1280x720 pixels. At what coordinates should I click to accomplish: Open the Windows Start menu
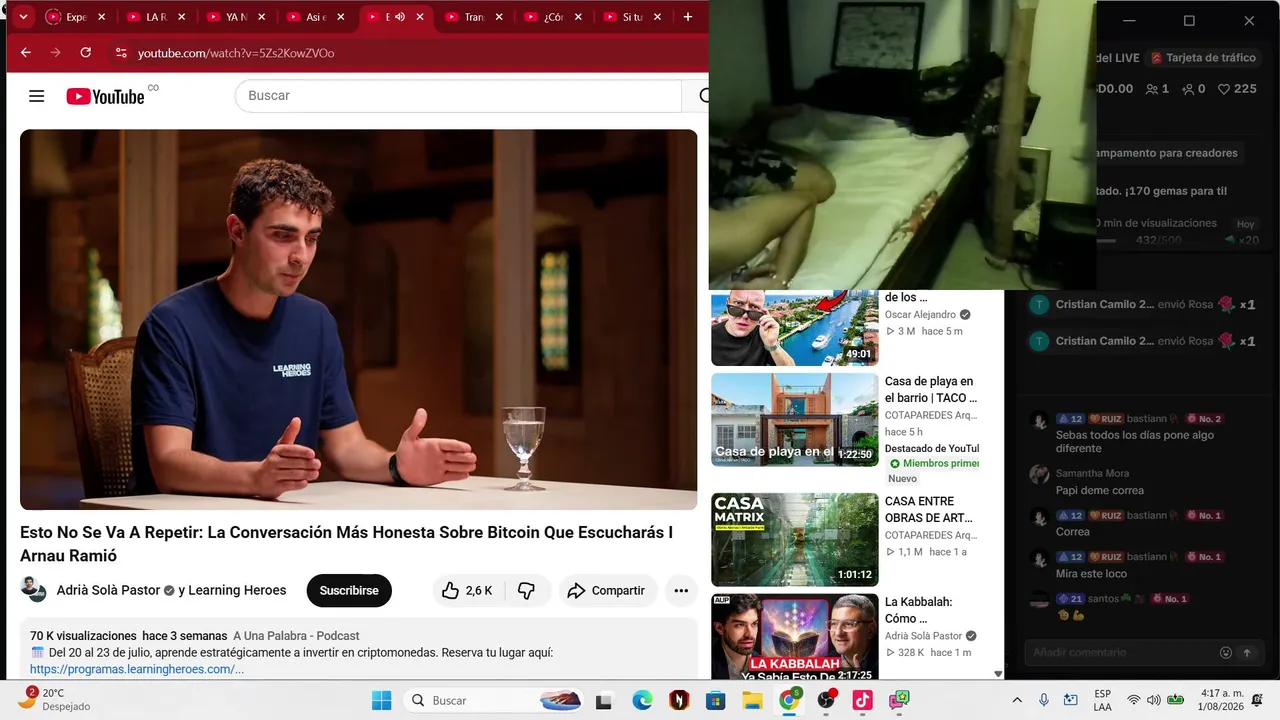382,700
